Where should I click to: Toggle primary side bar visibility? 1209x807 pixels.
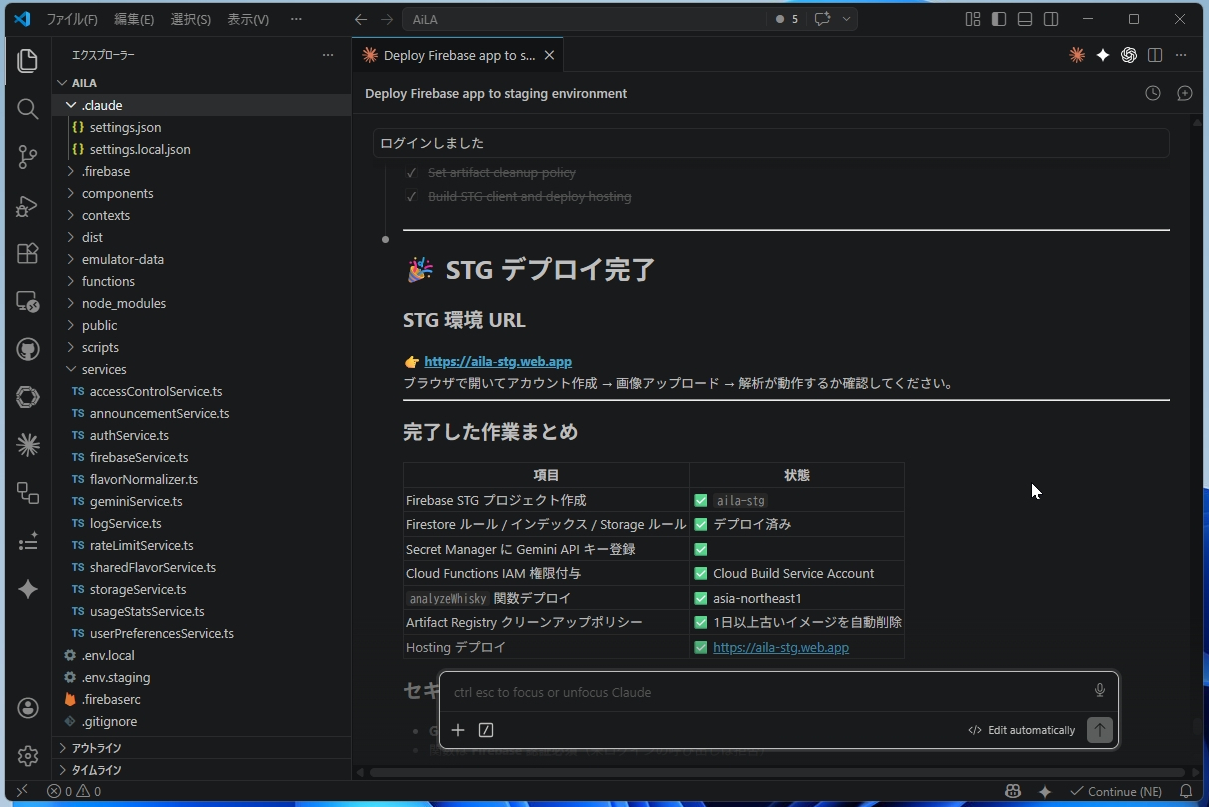(999, 19)
